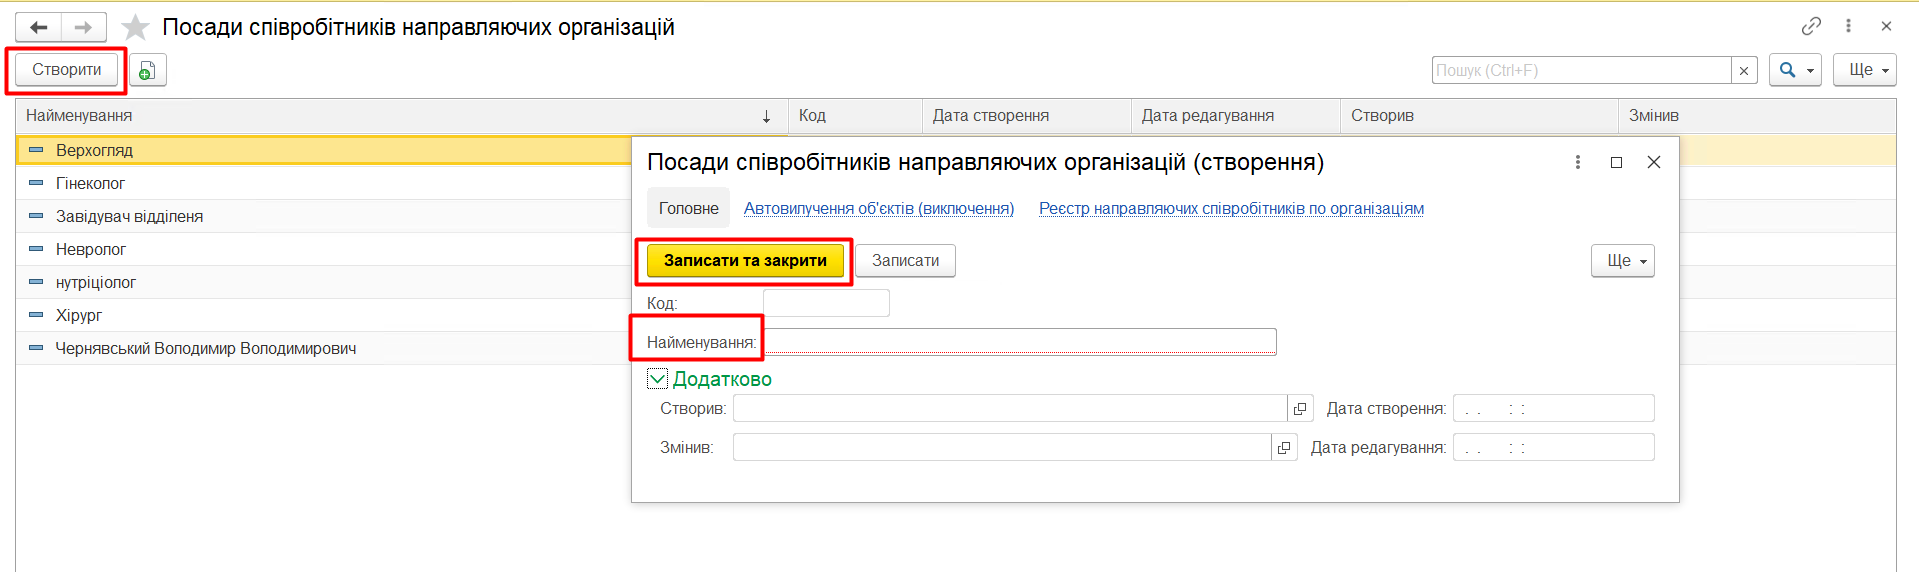Screen dimensions: 1919x572
Task: Click the Записати button
Action: pos(905,261)
